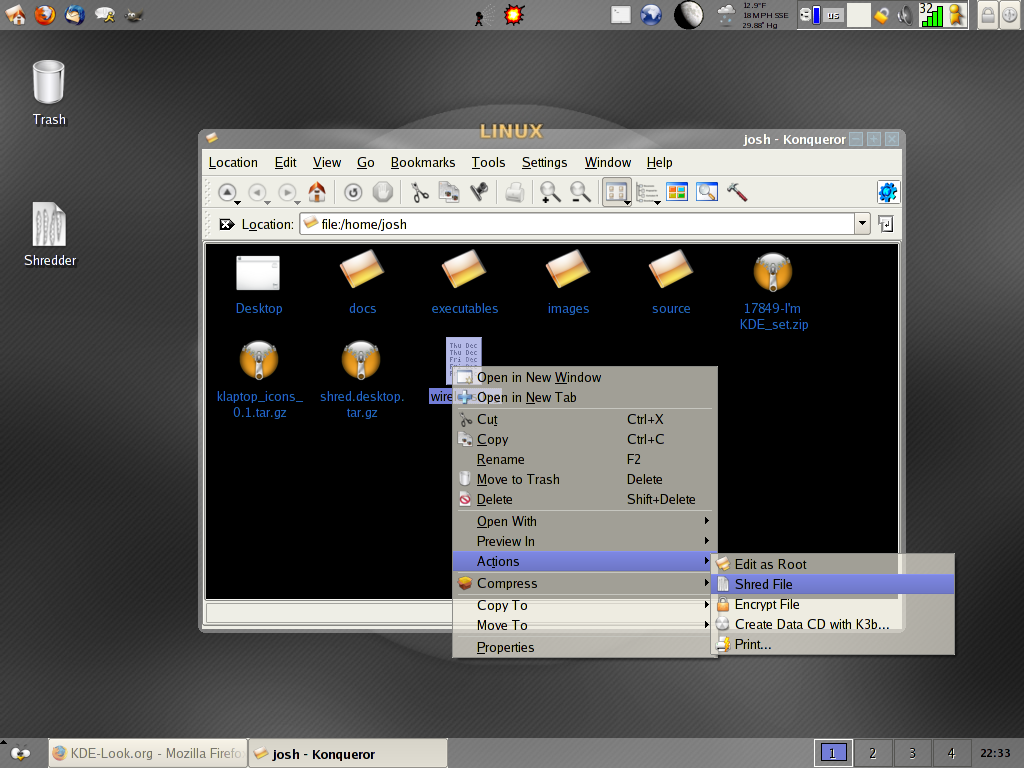Choose Edit as Root in submenu

(833, 564)
